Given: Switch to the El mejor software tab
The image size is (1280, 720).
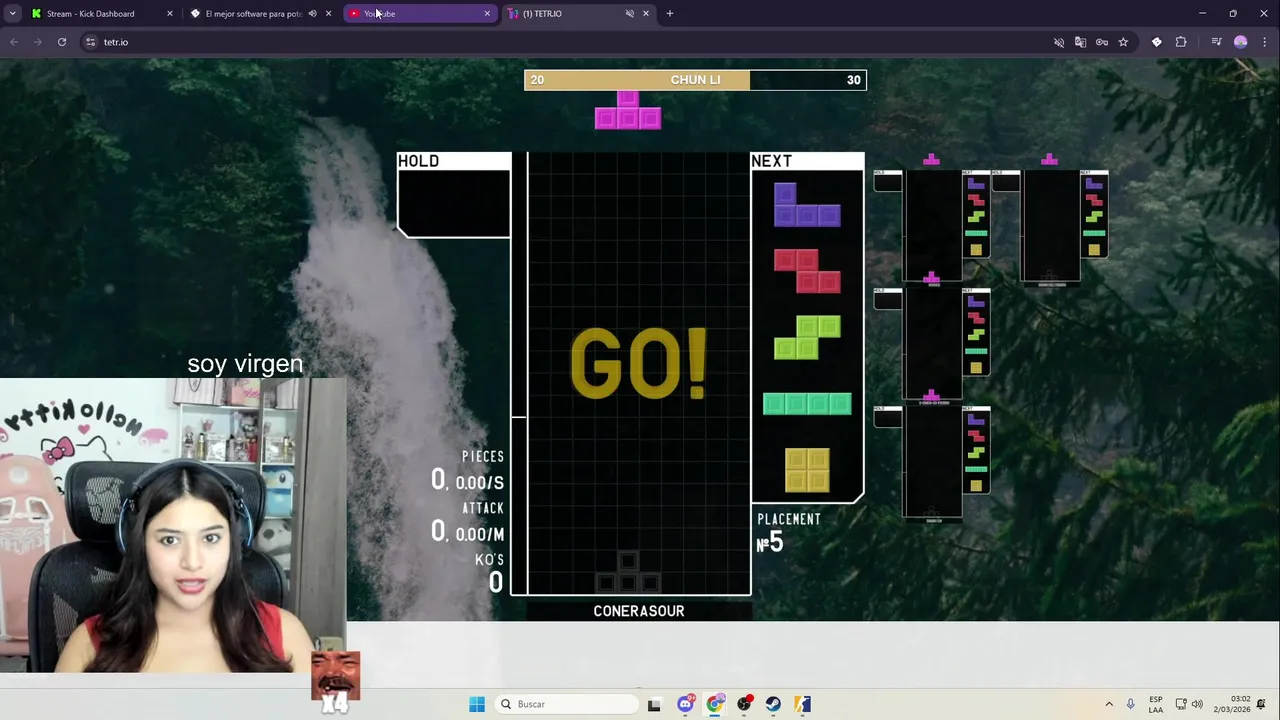Looking at the screenshot, I should coord(253,14).
